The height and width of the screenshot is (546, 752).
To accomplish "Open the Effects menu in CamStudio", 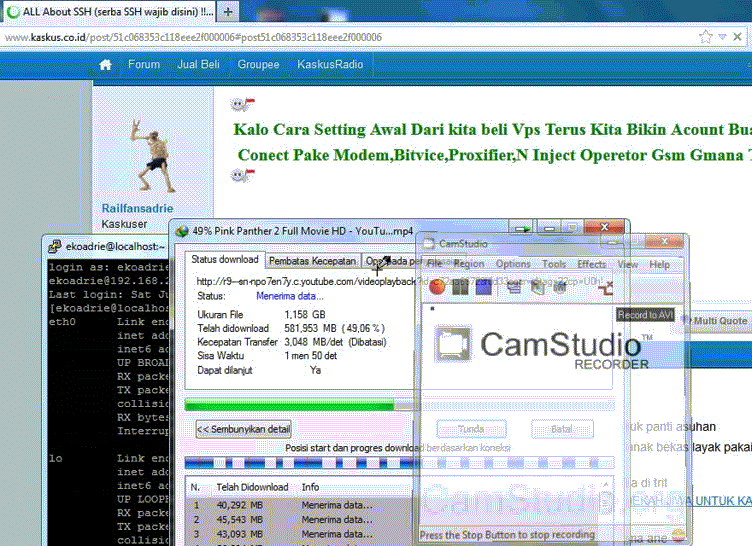I will click(x=592, y=264).
